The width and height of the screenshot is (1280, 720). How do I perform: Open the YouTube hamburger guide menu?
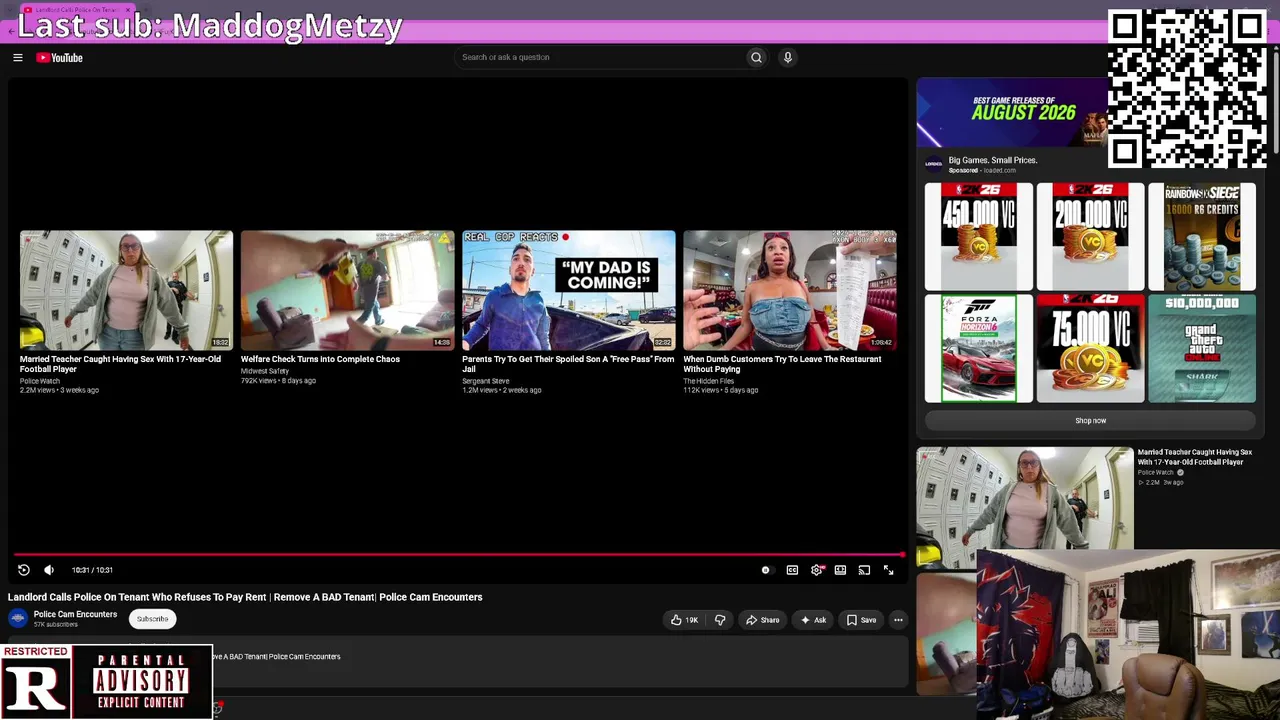18,58
